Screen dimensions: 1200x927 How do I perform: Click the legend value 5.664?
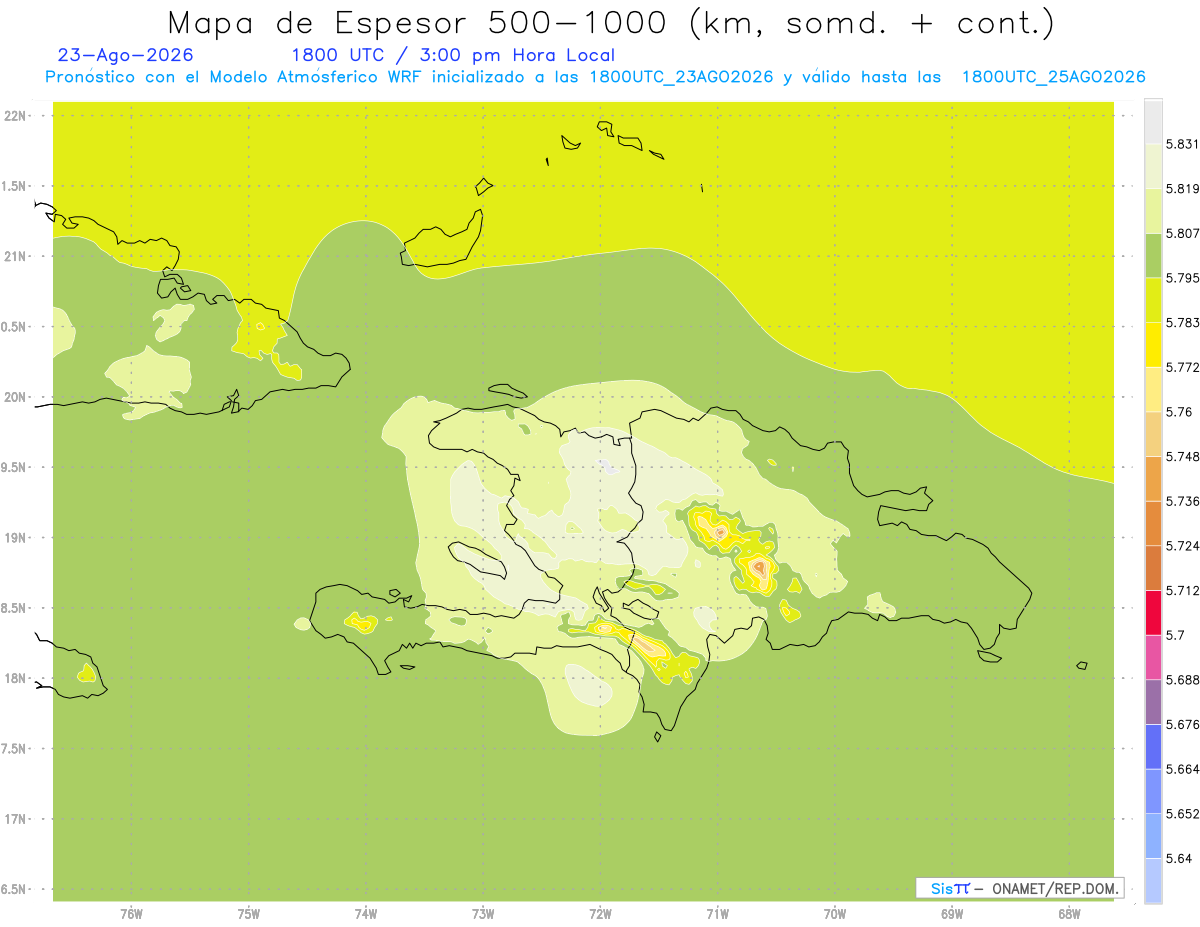(x=1183, y=769)
